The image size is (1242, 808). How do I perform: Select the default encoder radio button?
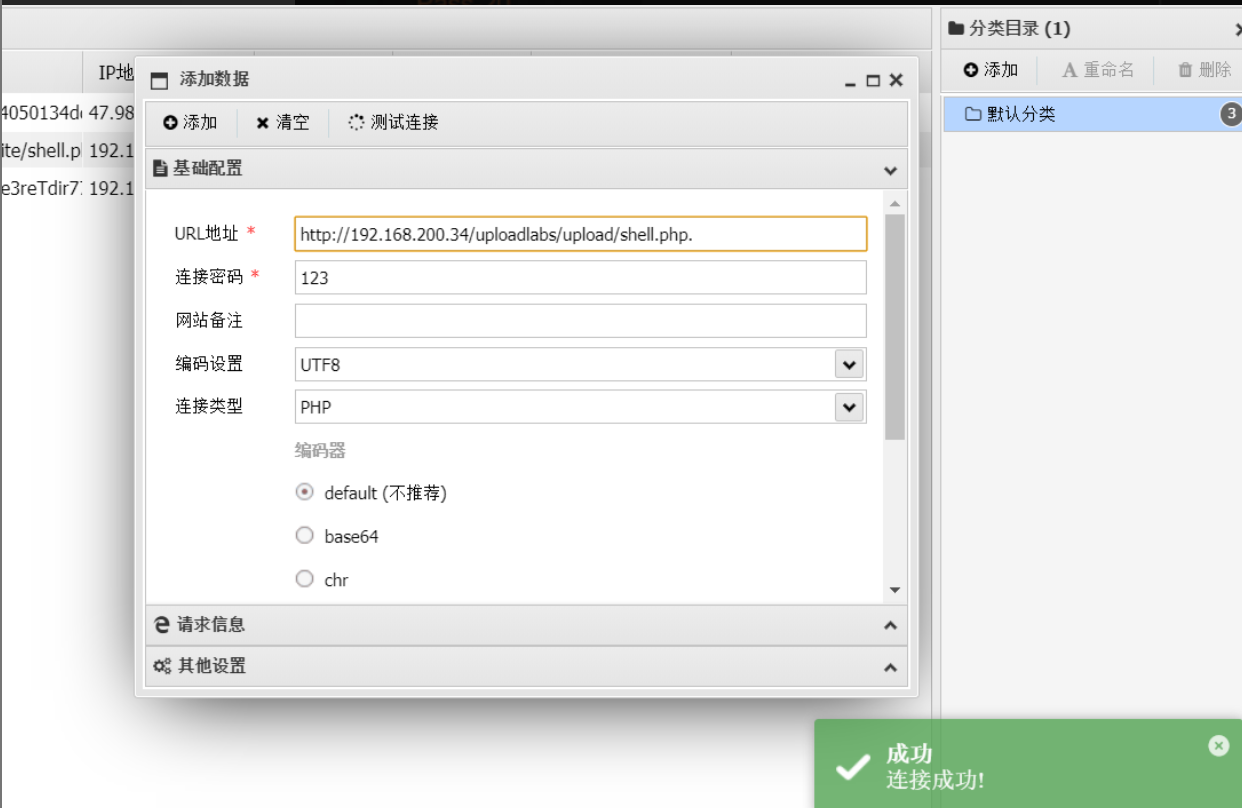[x=305, y=492]
